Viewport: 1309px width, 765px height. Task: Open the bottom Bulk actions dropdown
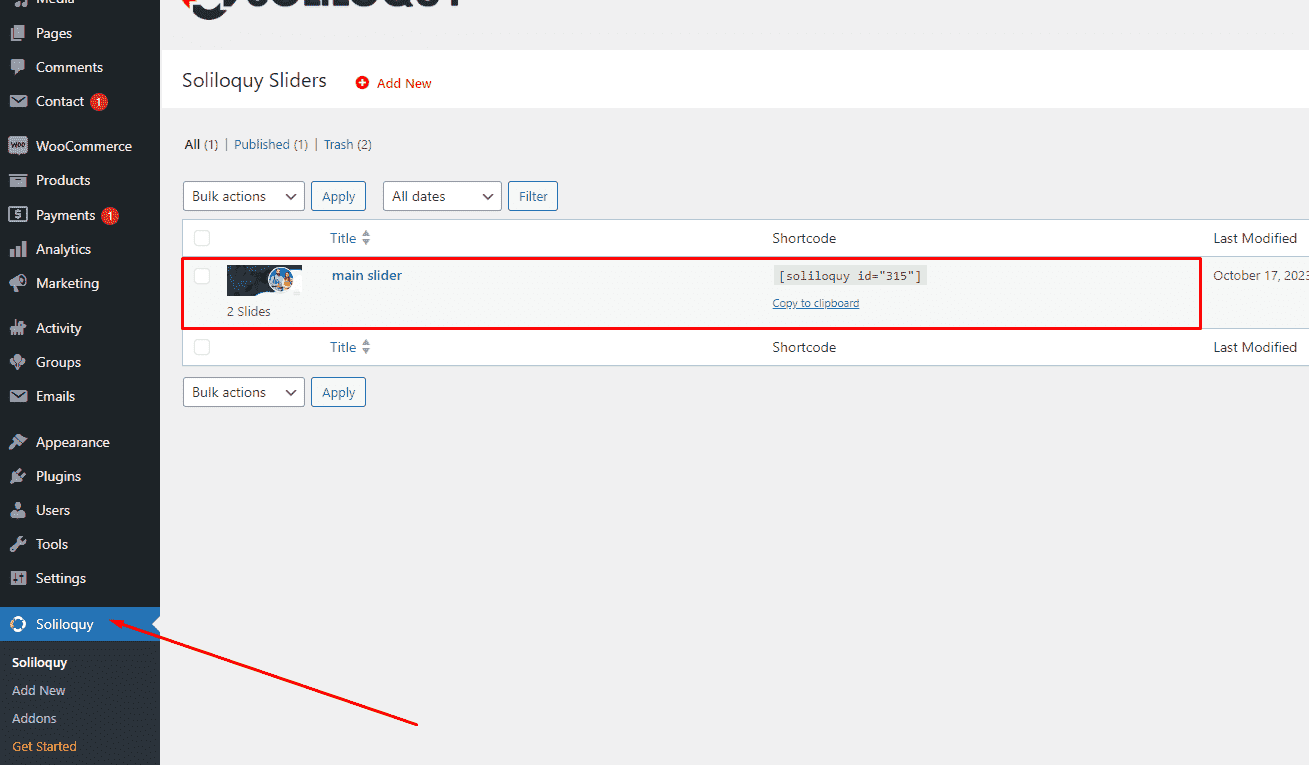(x=243, y=392)
